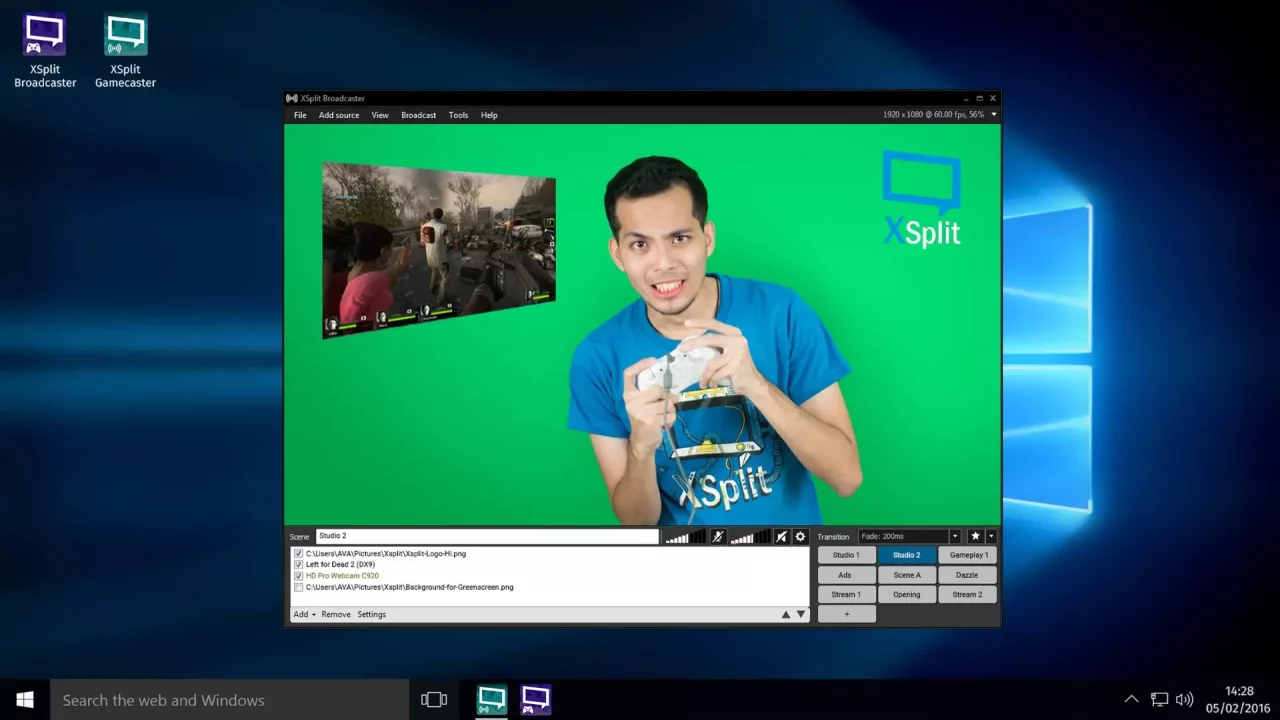
Task: Move a source up with the up arrow
Action: (x=786, y=614)
